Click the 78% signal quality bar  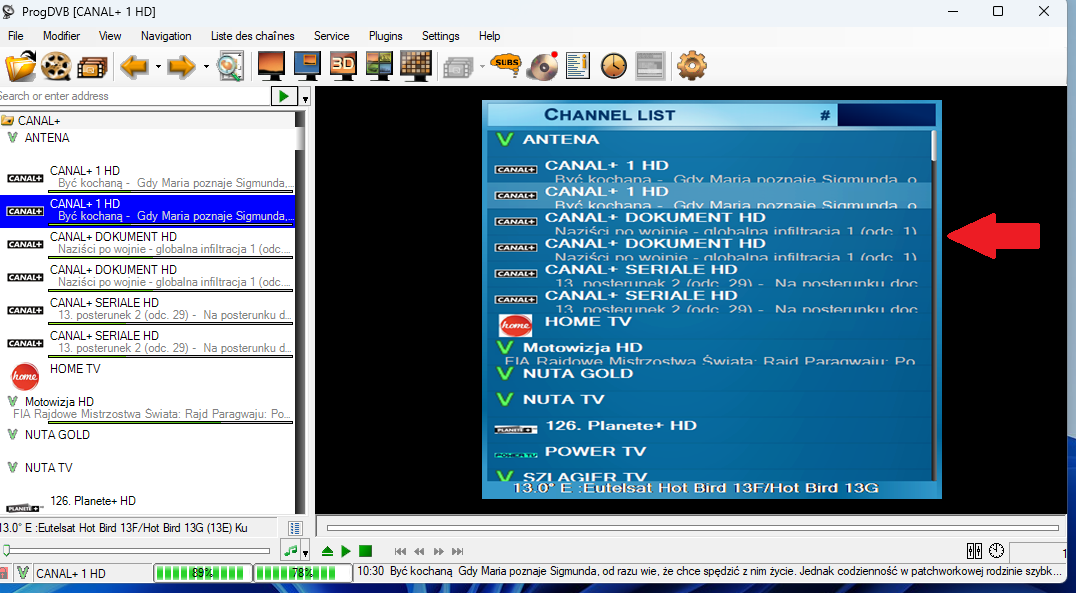click(303, 572)
